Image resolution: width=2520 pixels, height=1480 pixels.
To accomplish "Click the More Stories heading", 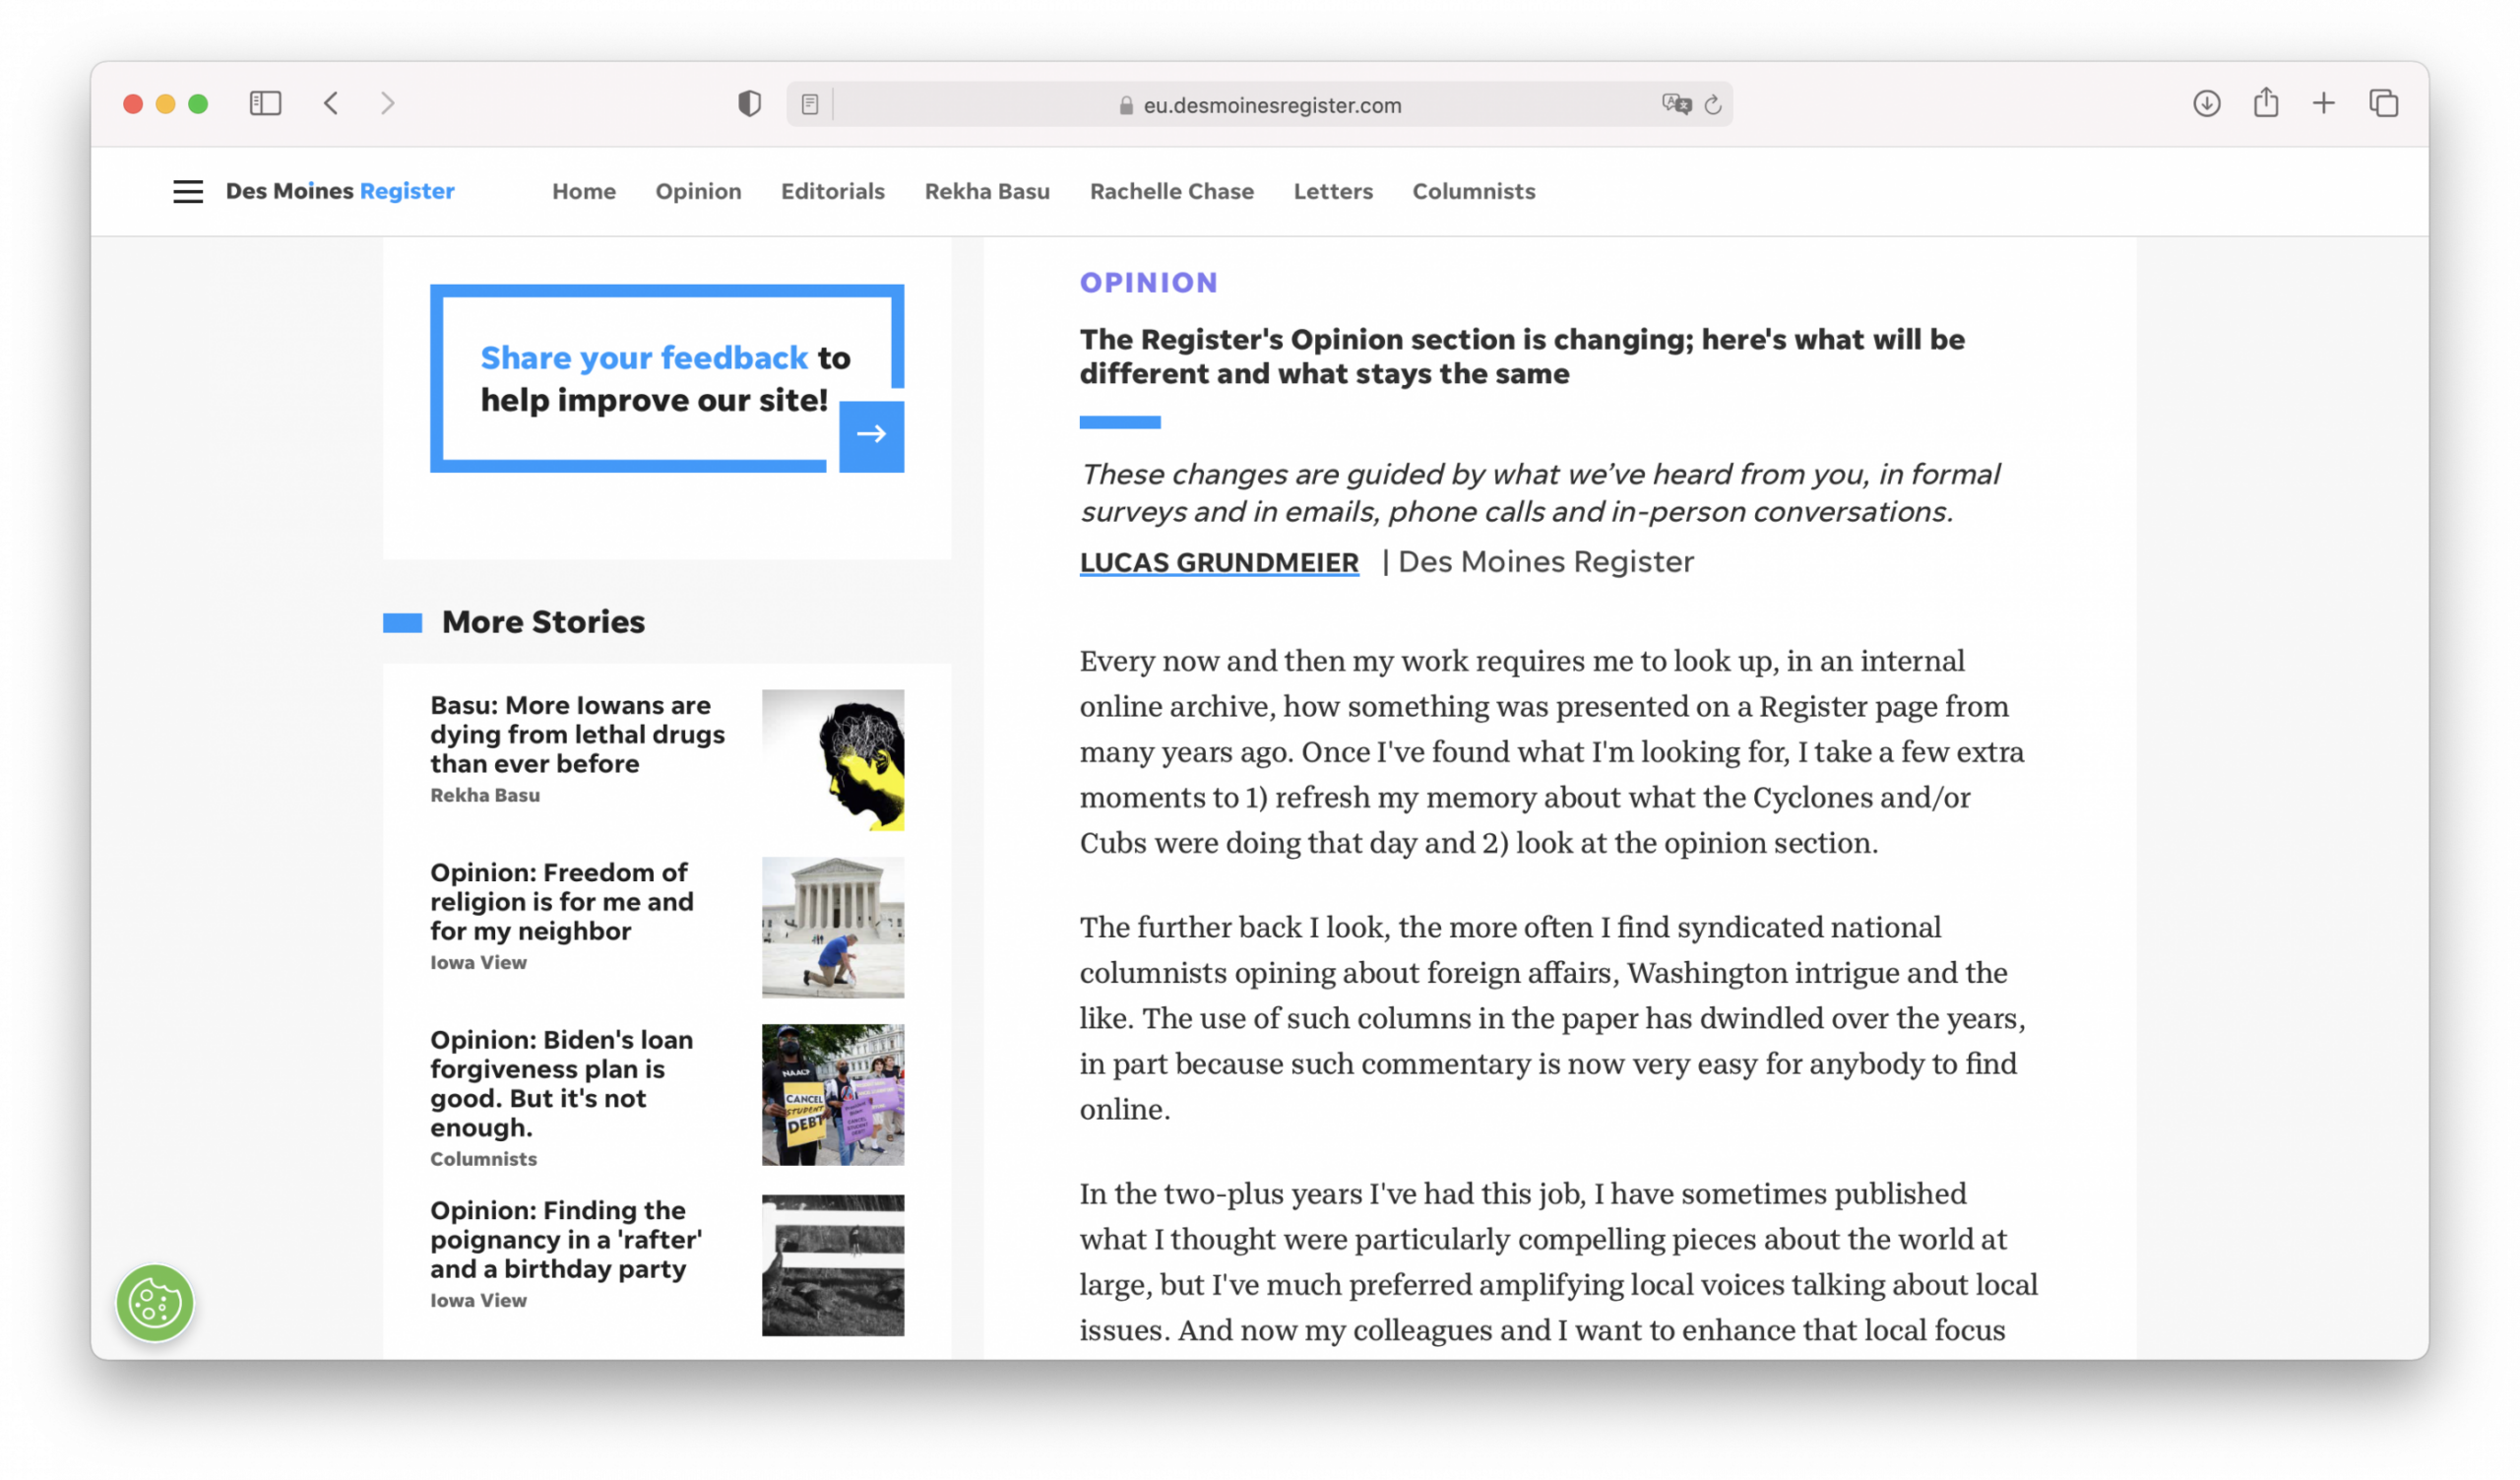I will tap(543, 622).
